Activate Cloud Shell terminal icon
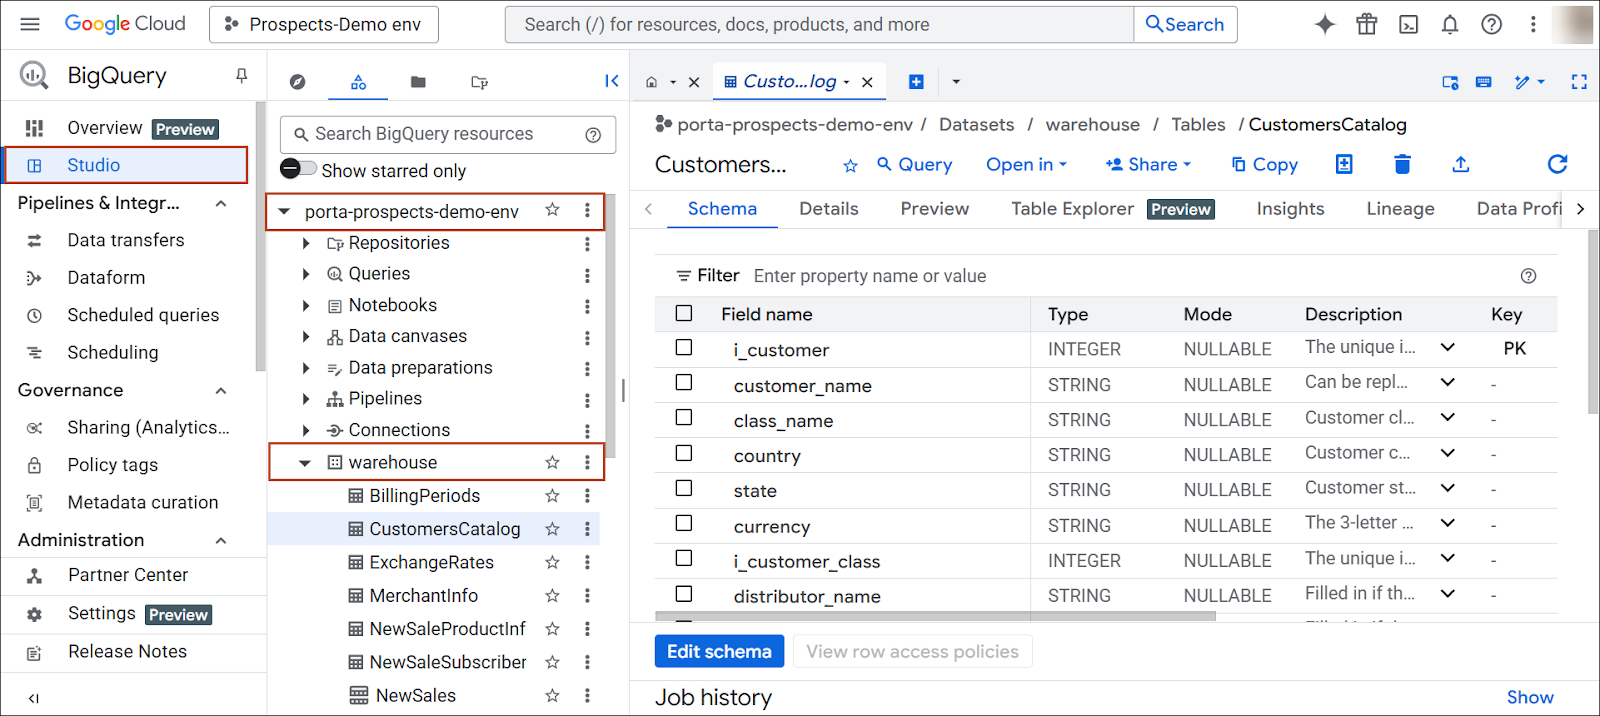Image resolution: width=1600 pixels, height=716 pixels. pyautogui.click(x=1408, y=24)
